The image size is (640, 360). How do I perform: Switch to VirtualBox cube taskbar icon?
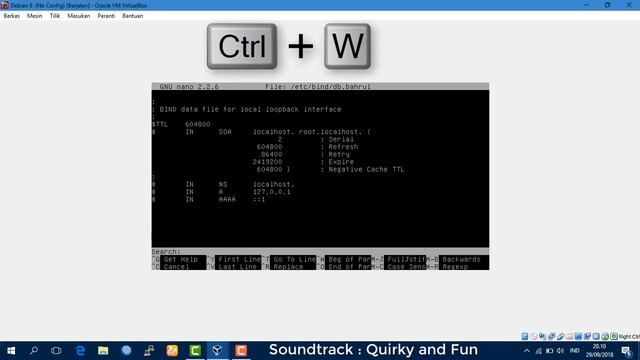[218, 351]
